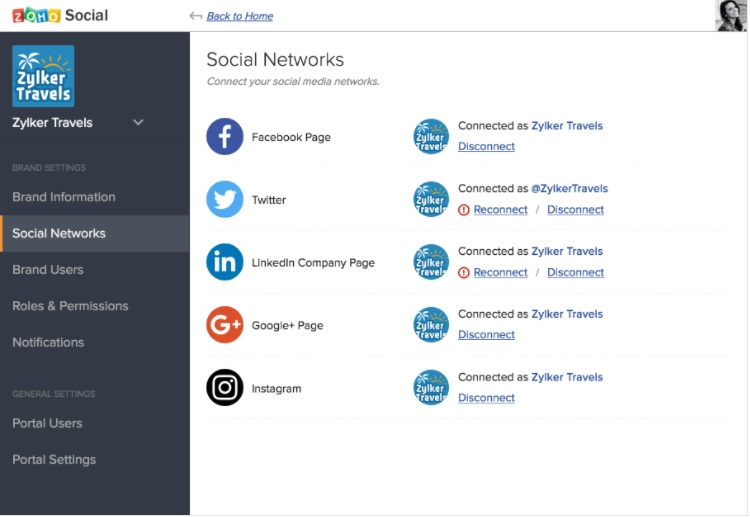Disconnect the Facebook Page
The image size is (750, 517).
pos(486,147)
